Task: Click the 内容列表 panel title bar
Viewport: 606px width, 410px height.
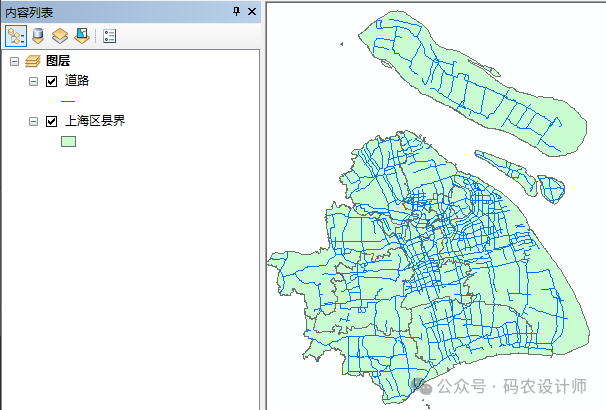Action: pos(100,11)
